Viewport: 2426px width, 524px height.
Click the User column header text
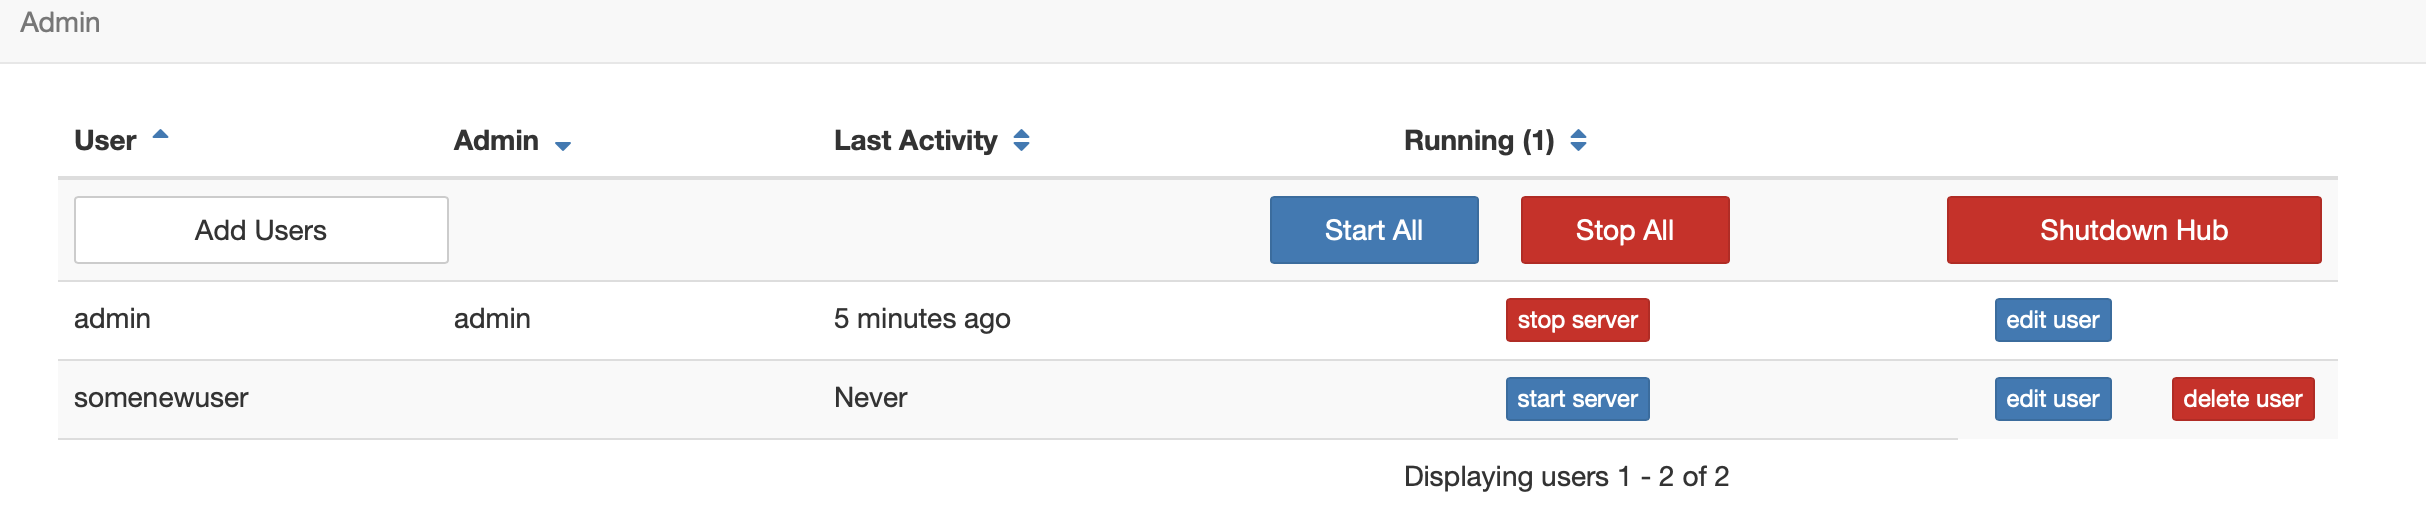pos(105,140)
